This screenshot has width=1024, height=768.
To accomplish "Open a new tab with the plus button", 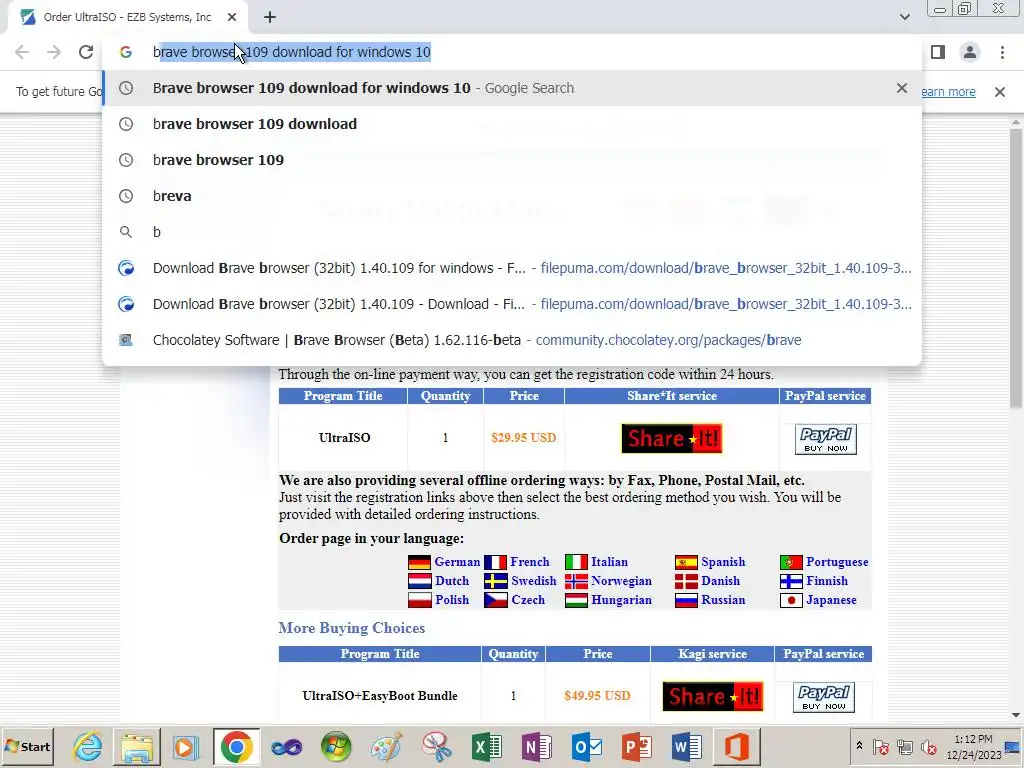I will [270, 17].
